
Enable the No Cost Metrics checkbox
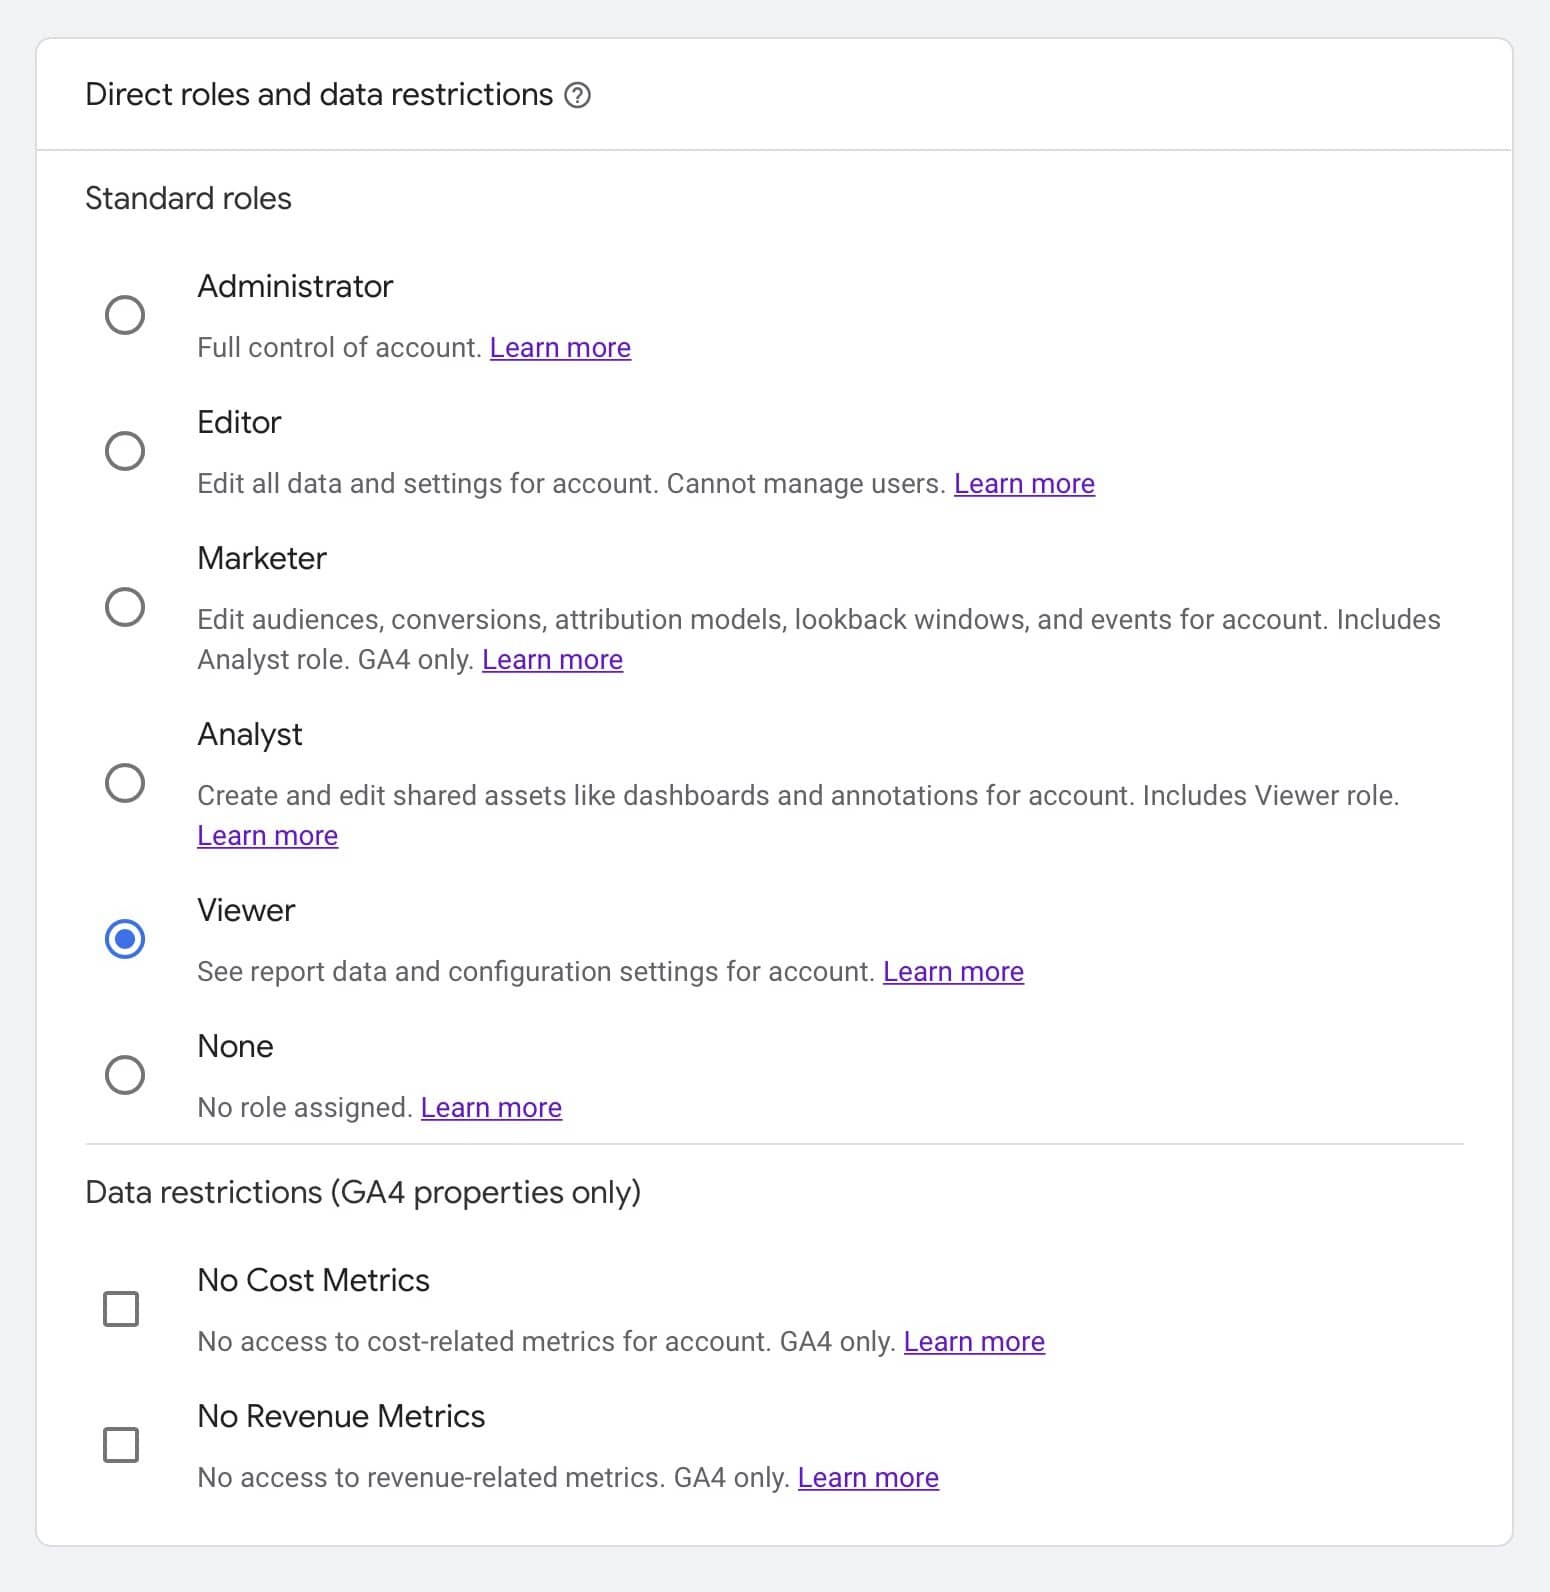[121, 1309]
